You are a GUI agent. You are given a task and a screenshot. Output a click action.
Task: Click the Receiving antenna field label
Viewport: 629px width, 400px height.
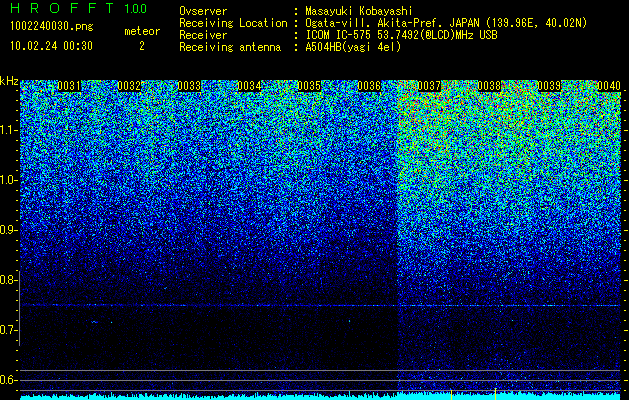(230, 47)
